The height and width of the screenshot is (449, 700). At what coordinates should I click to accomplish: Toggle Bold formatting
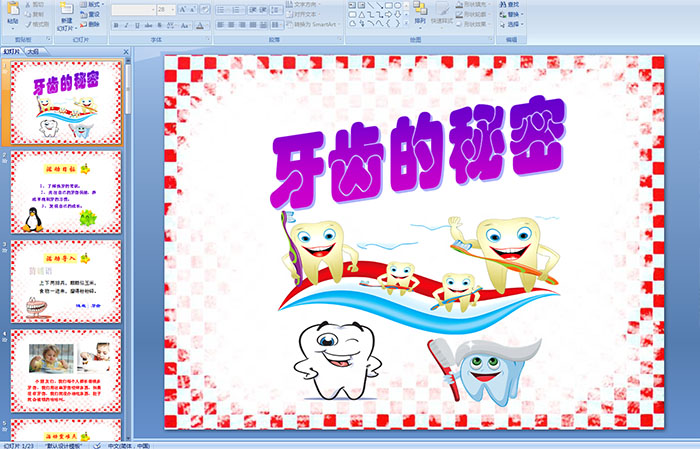click(116, 25)
